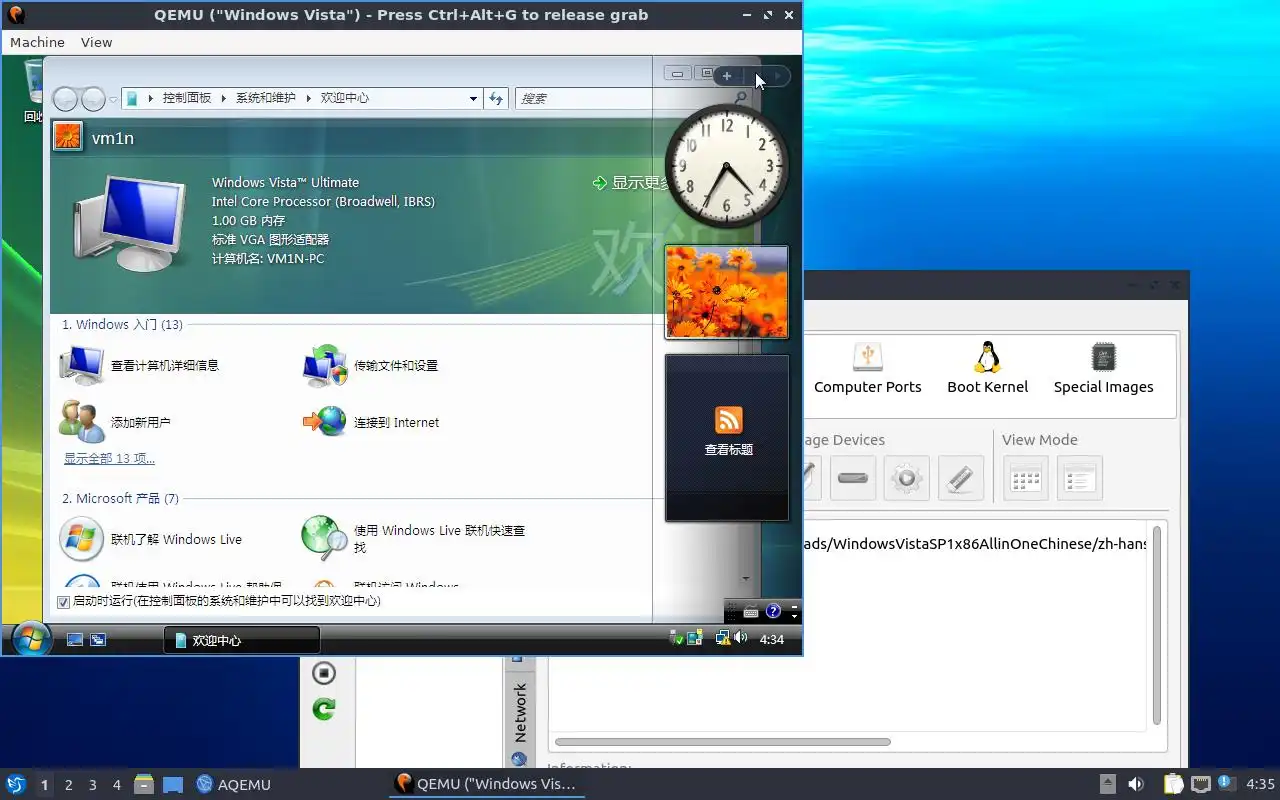Click the Vista volume tray icon

point(740,638)
